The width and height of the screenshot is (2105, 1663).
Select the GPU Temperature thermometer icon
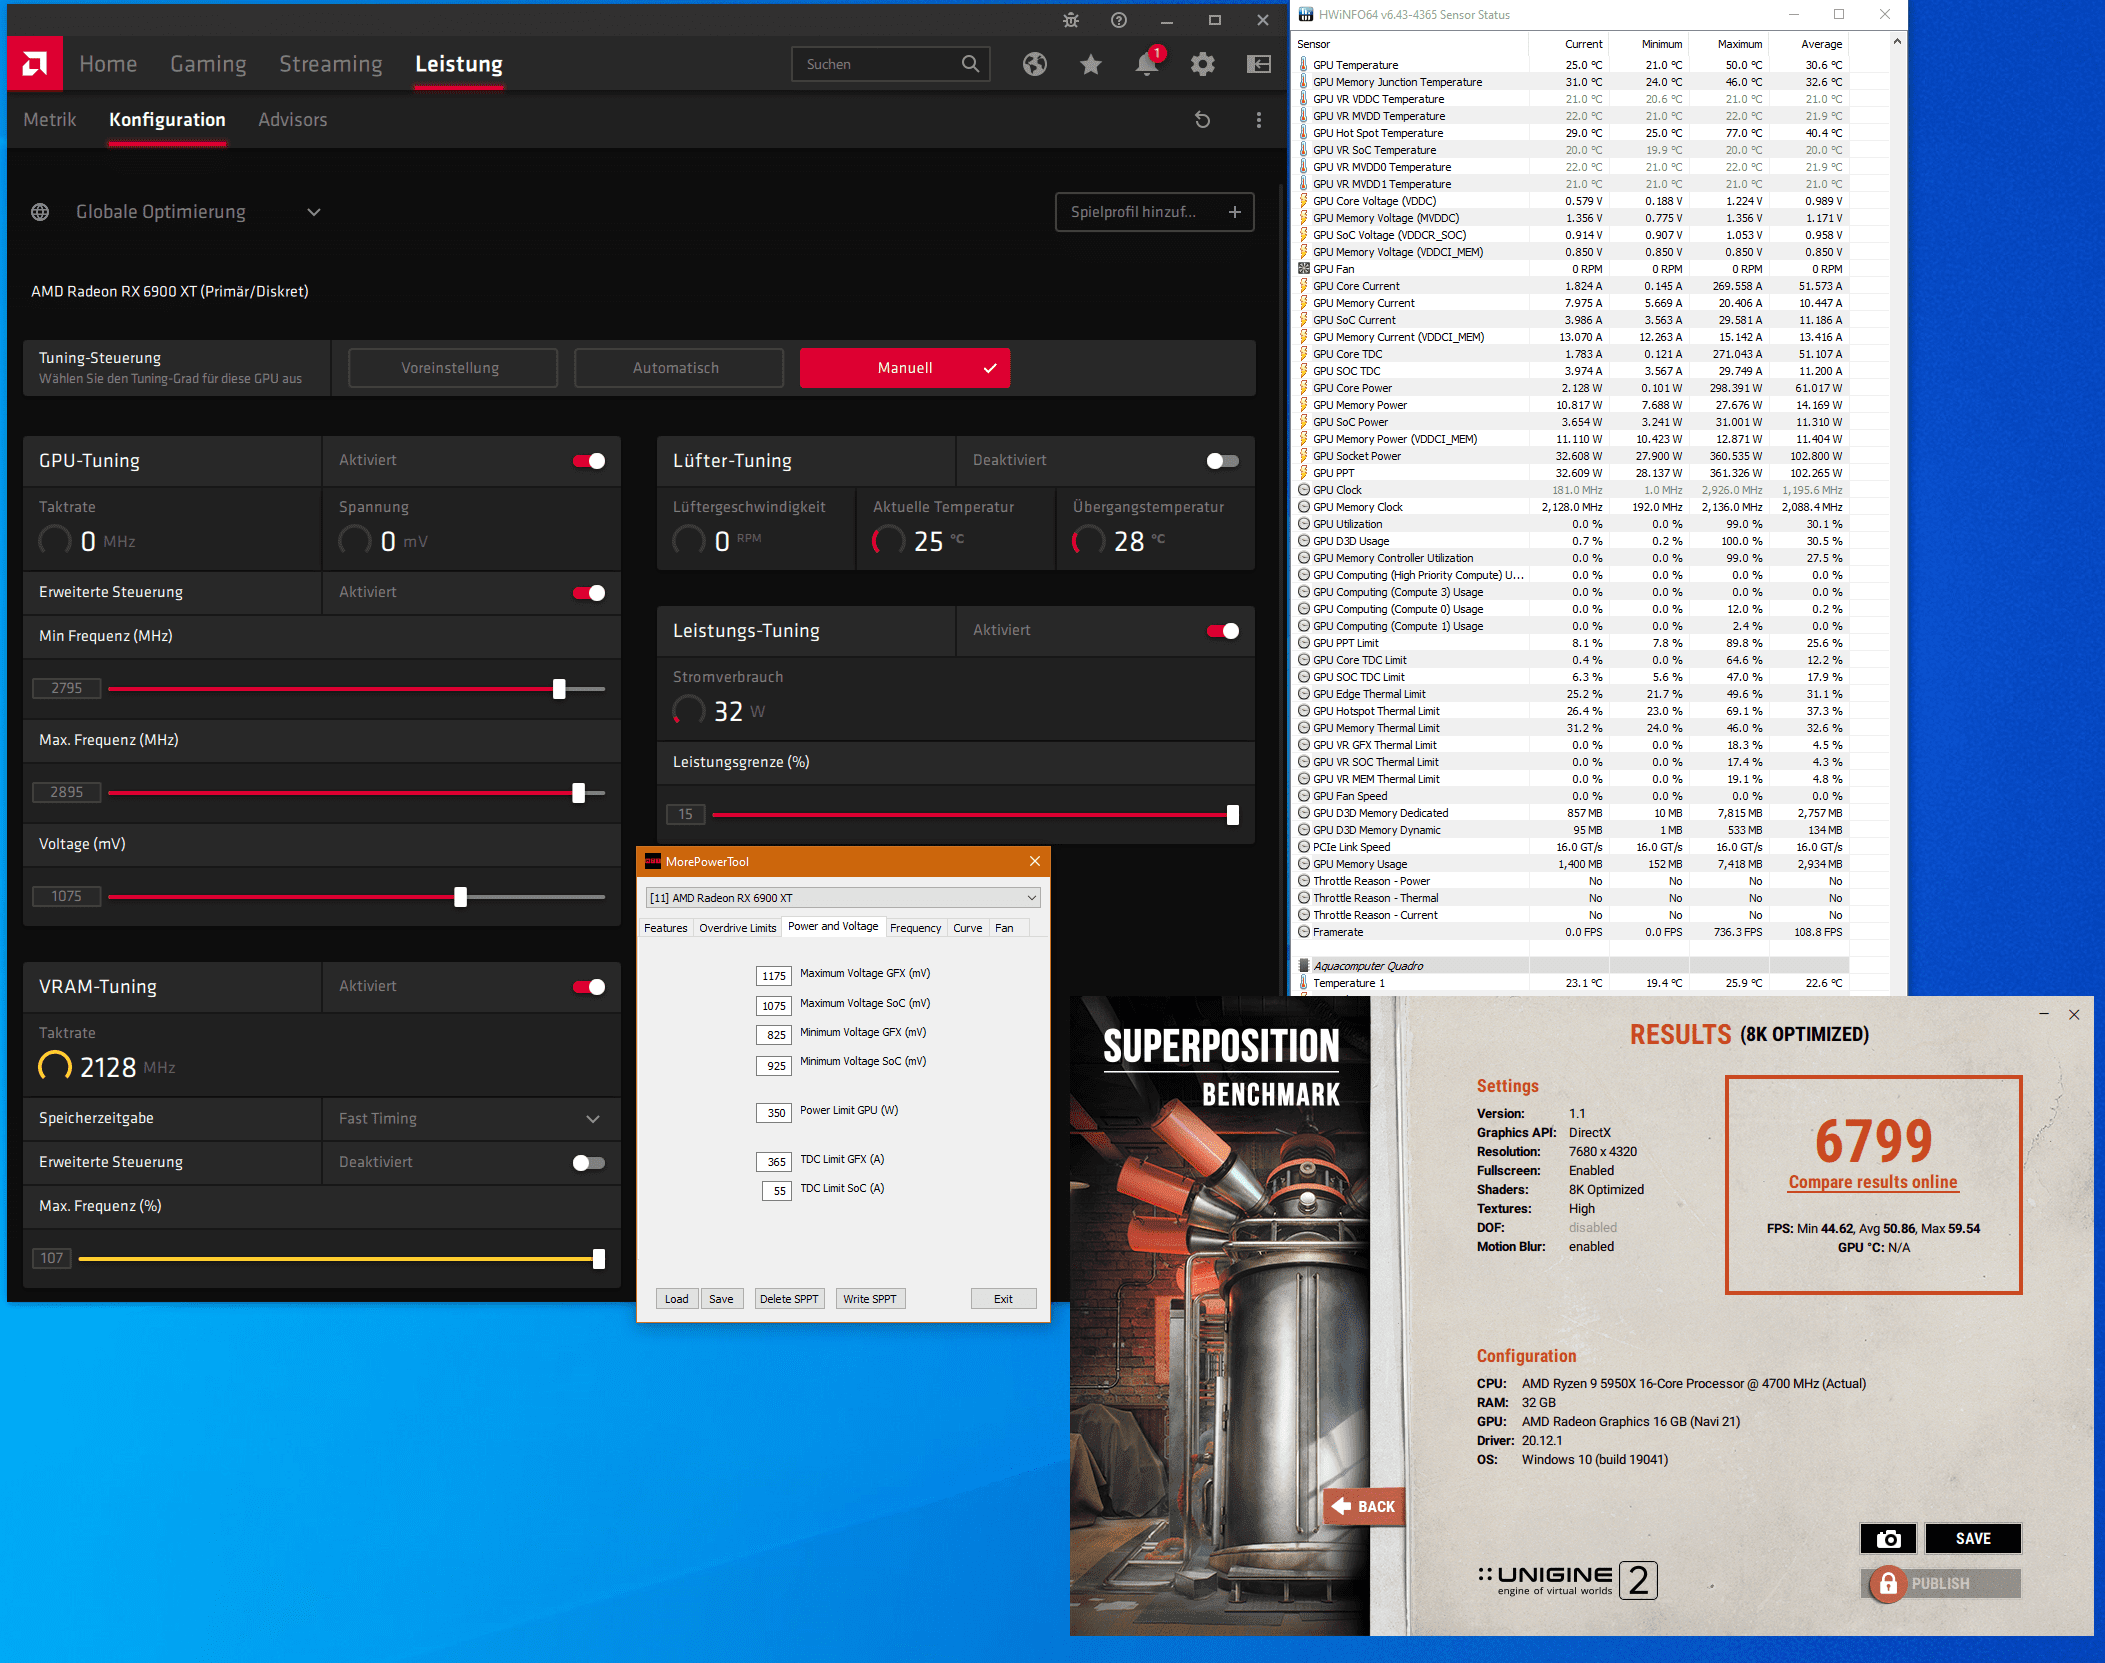(x=1304, y=65)
